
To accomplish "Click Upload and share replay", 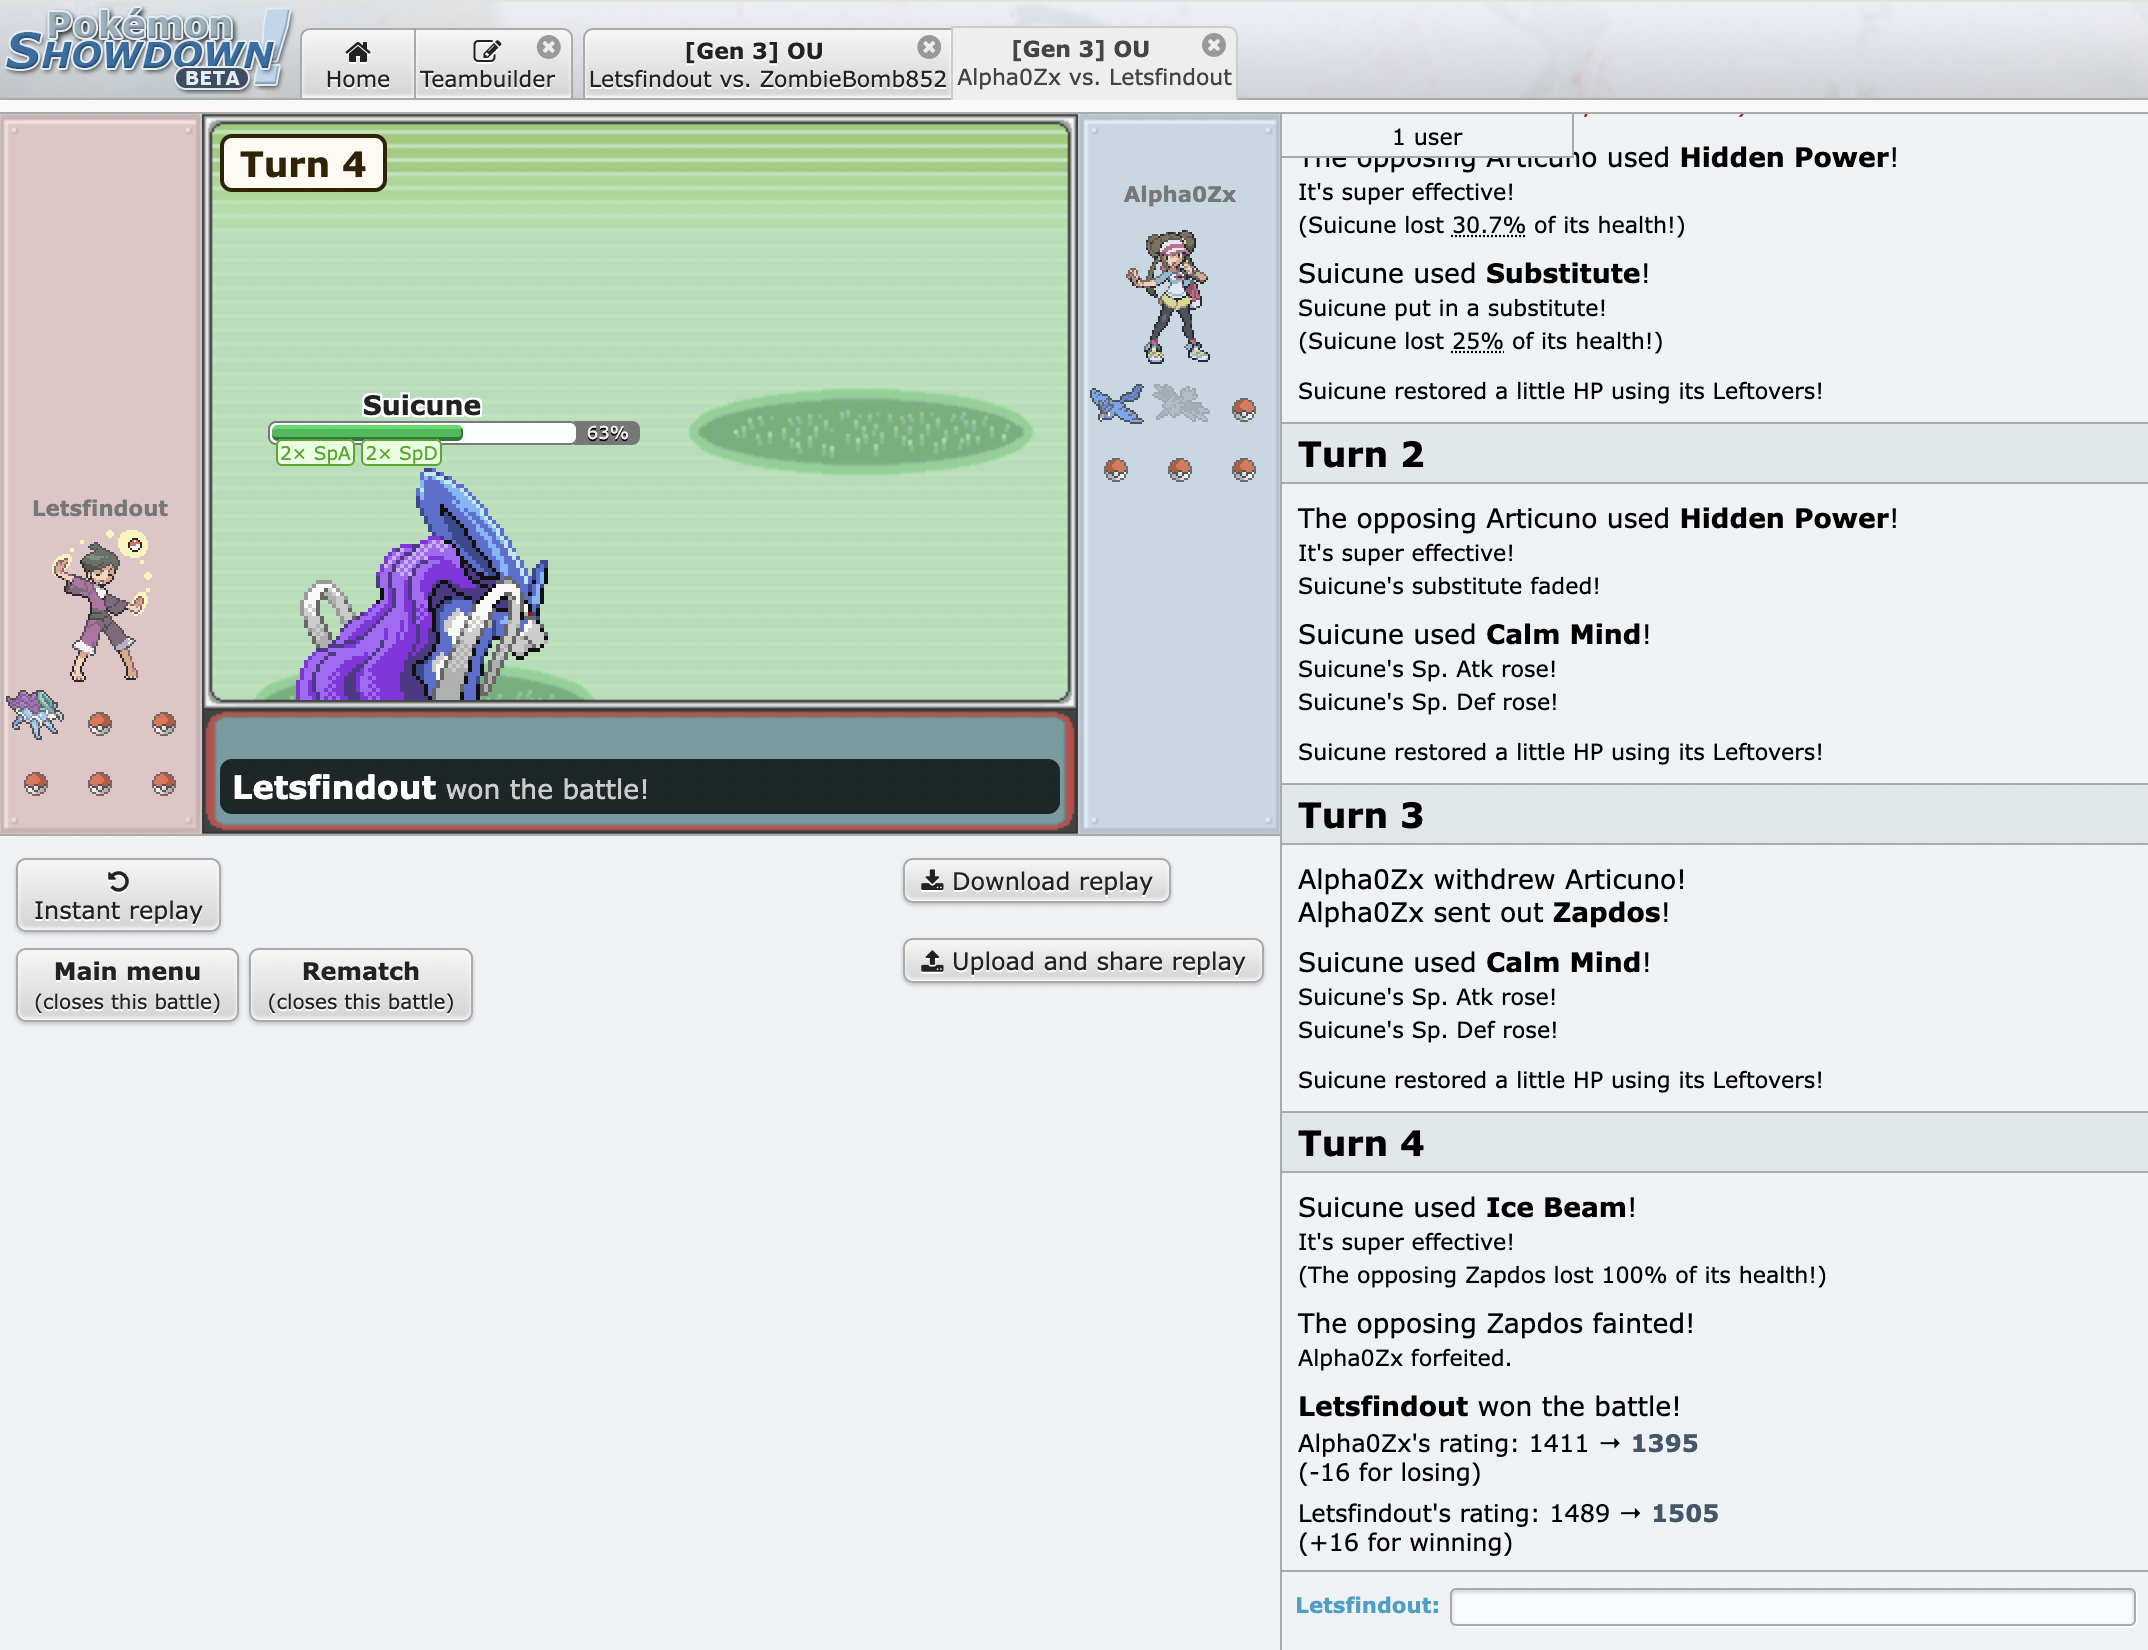I will [x=1083, y=961].
